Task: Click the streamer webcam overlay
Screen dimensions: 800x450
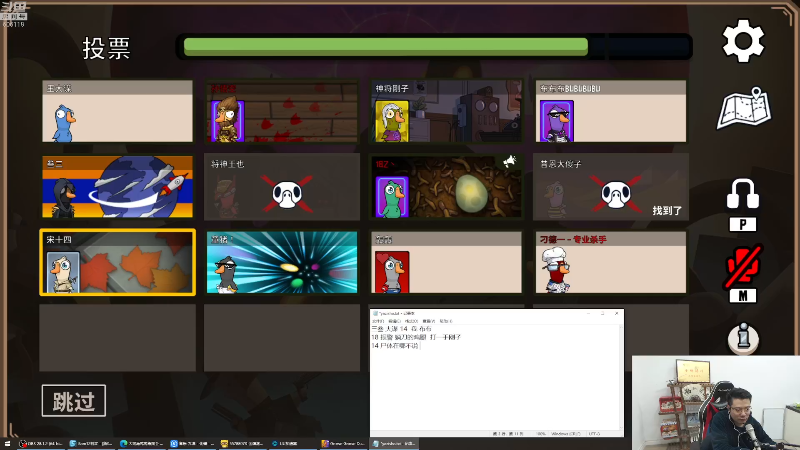Action: coord(716,403)
